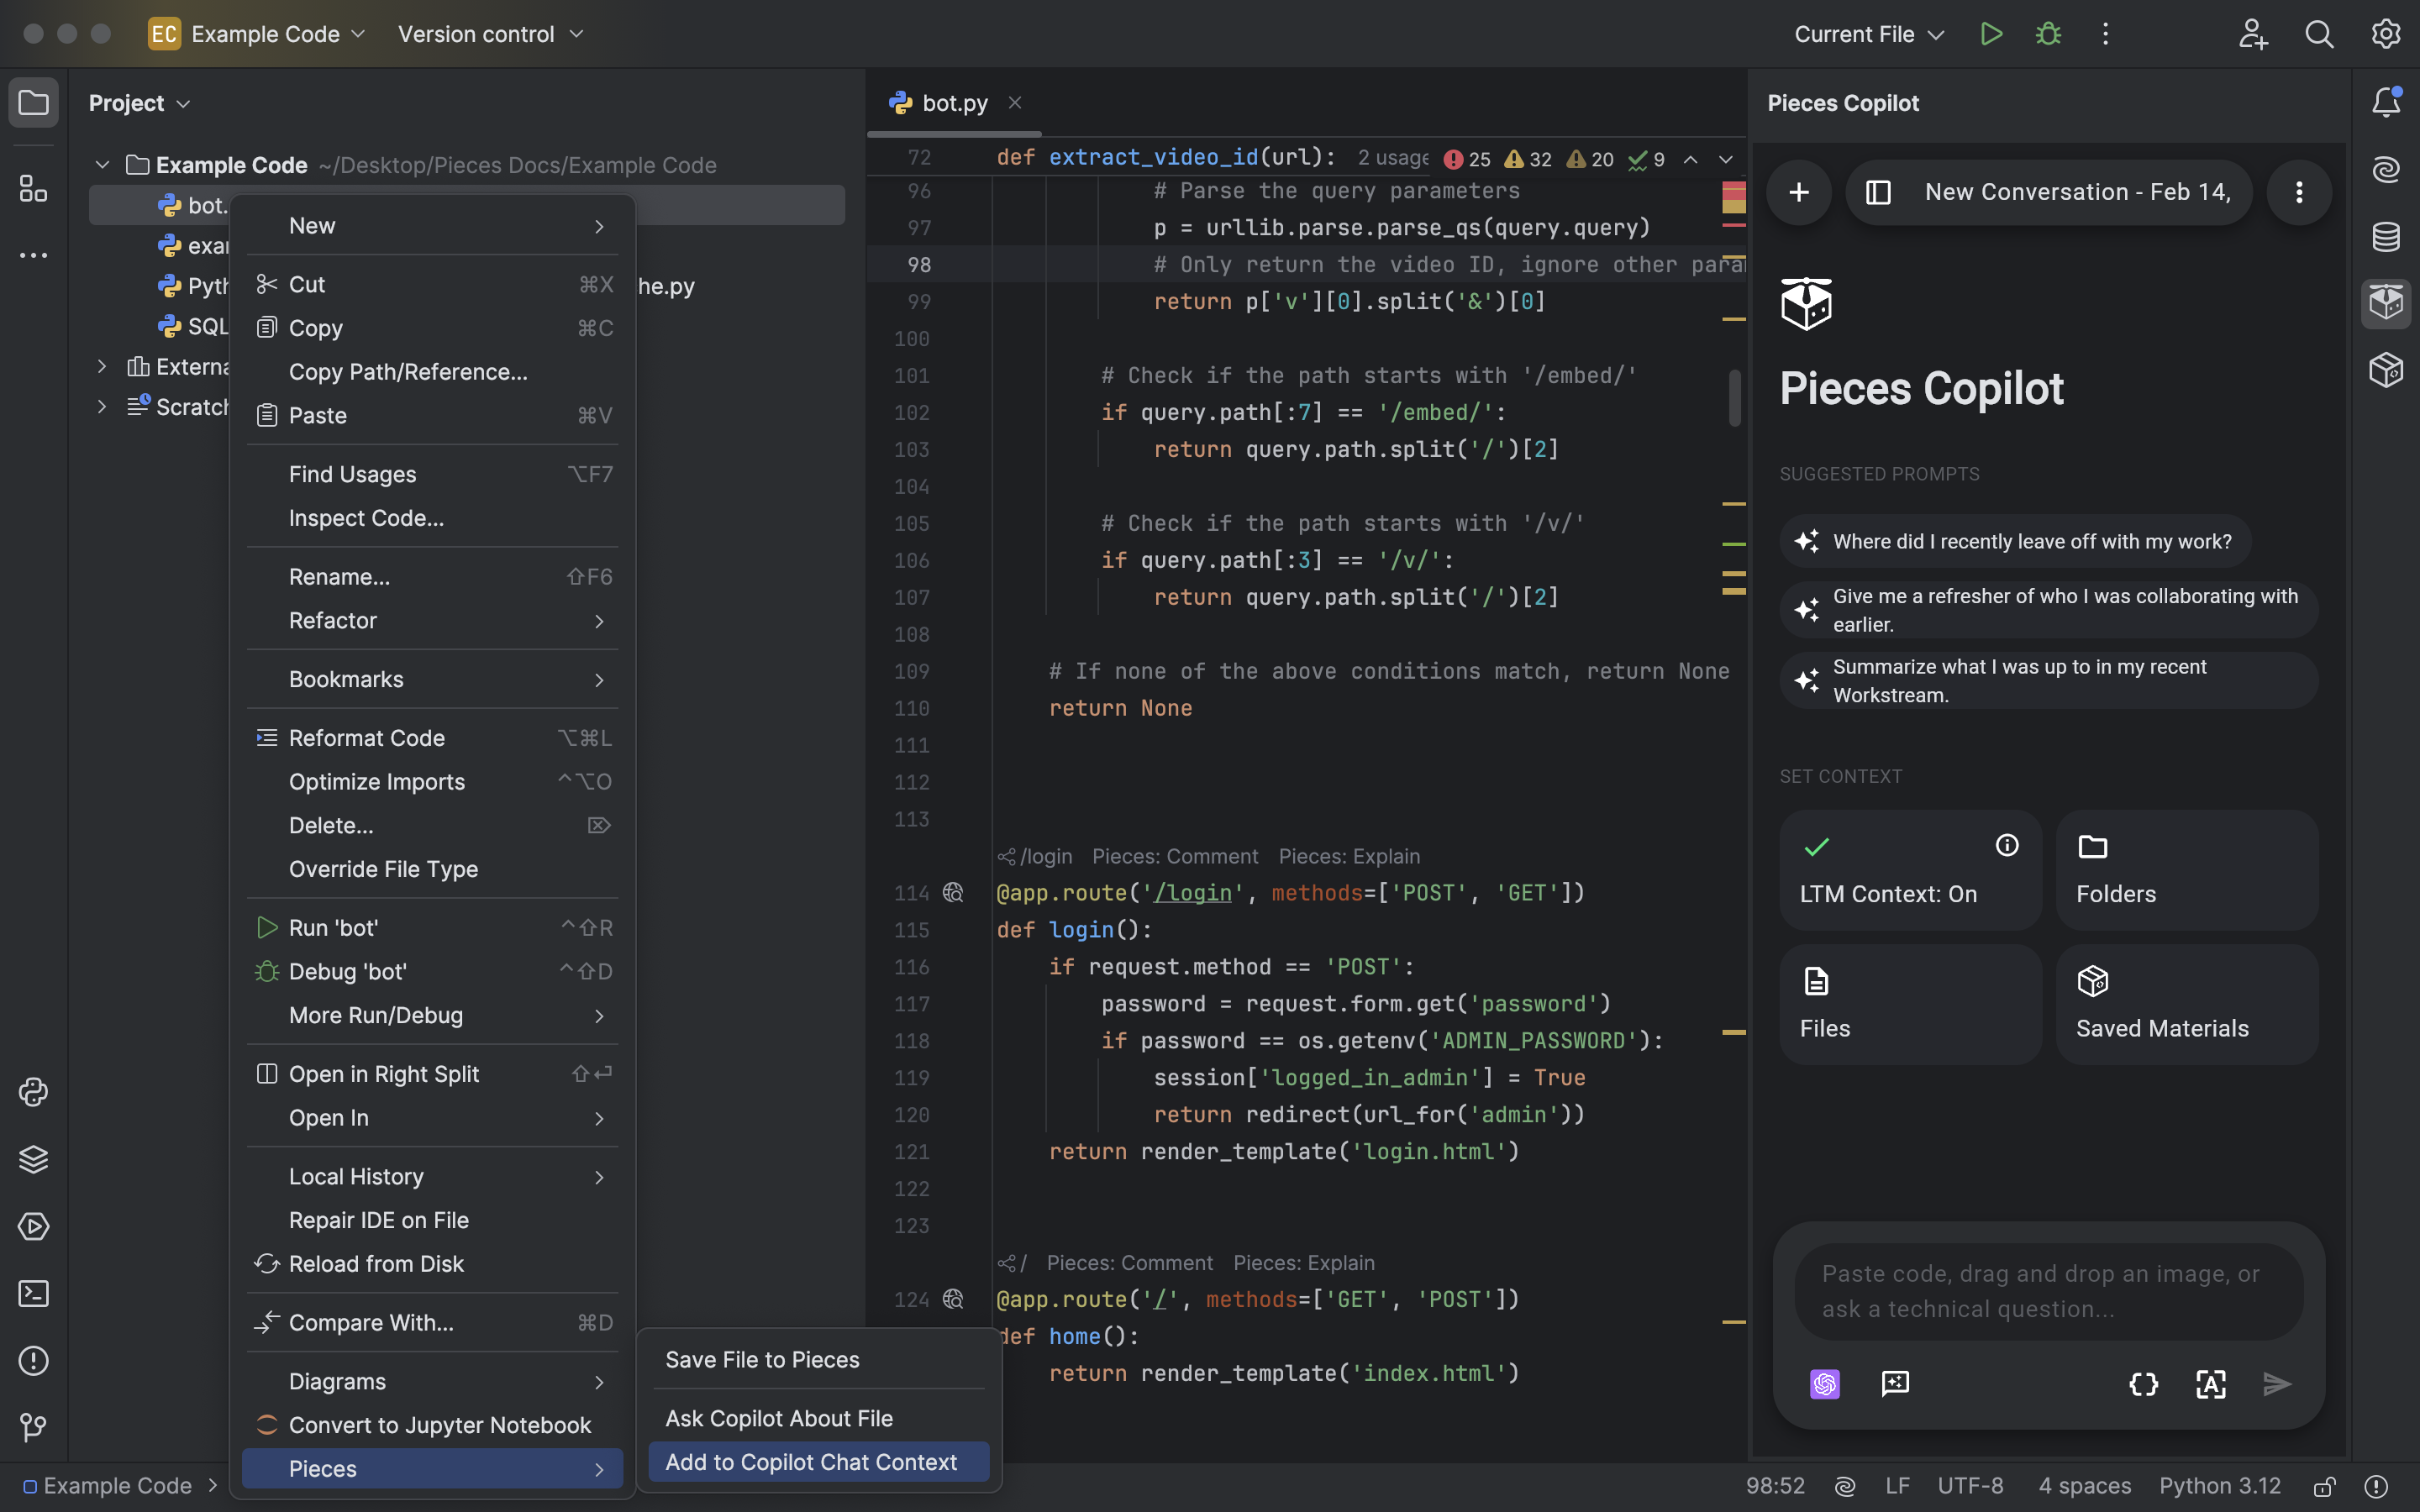Viewport: 2420px width, 1512px height.
Task: Choose Add to Copilot Chat Context
Action: pyautogui.click(x=819, y=1462)
